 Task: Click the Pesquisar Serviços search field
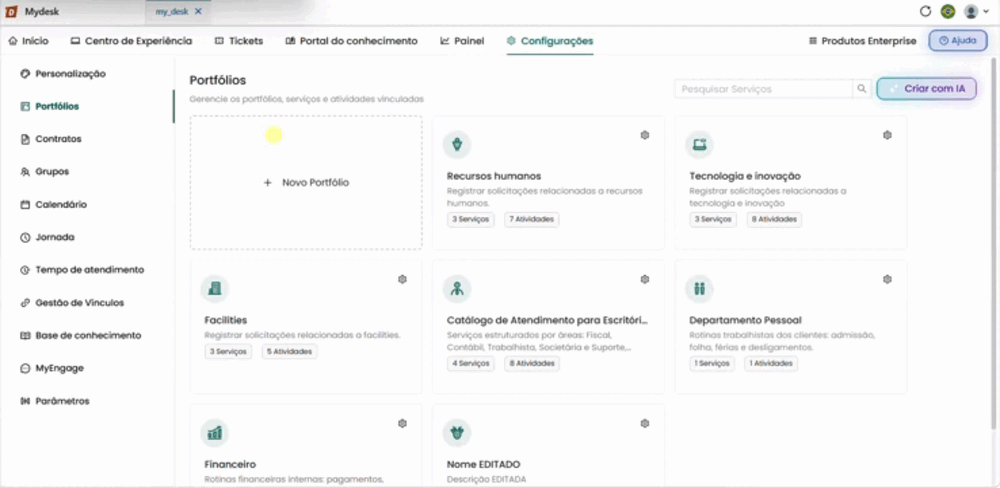pyautogui.click(x=763, y=89)
